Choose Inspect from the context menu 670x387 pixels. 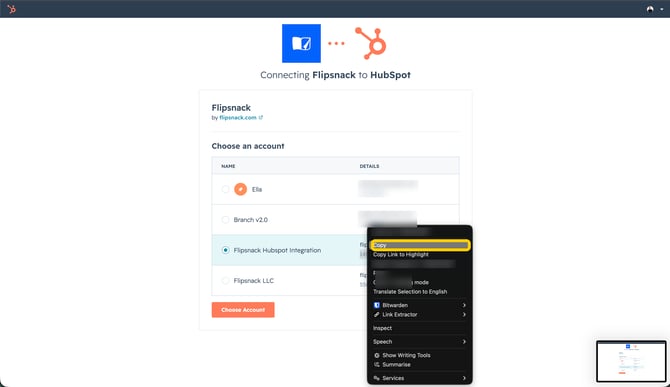click(x=420, y=328)
